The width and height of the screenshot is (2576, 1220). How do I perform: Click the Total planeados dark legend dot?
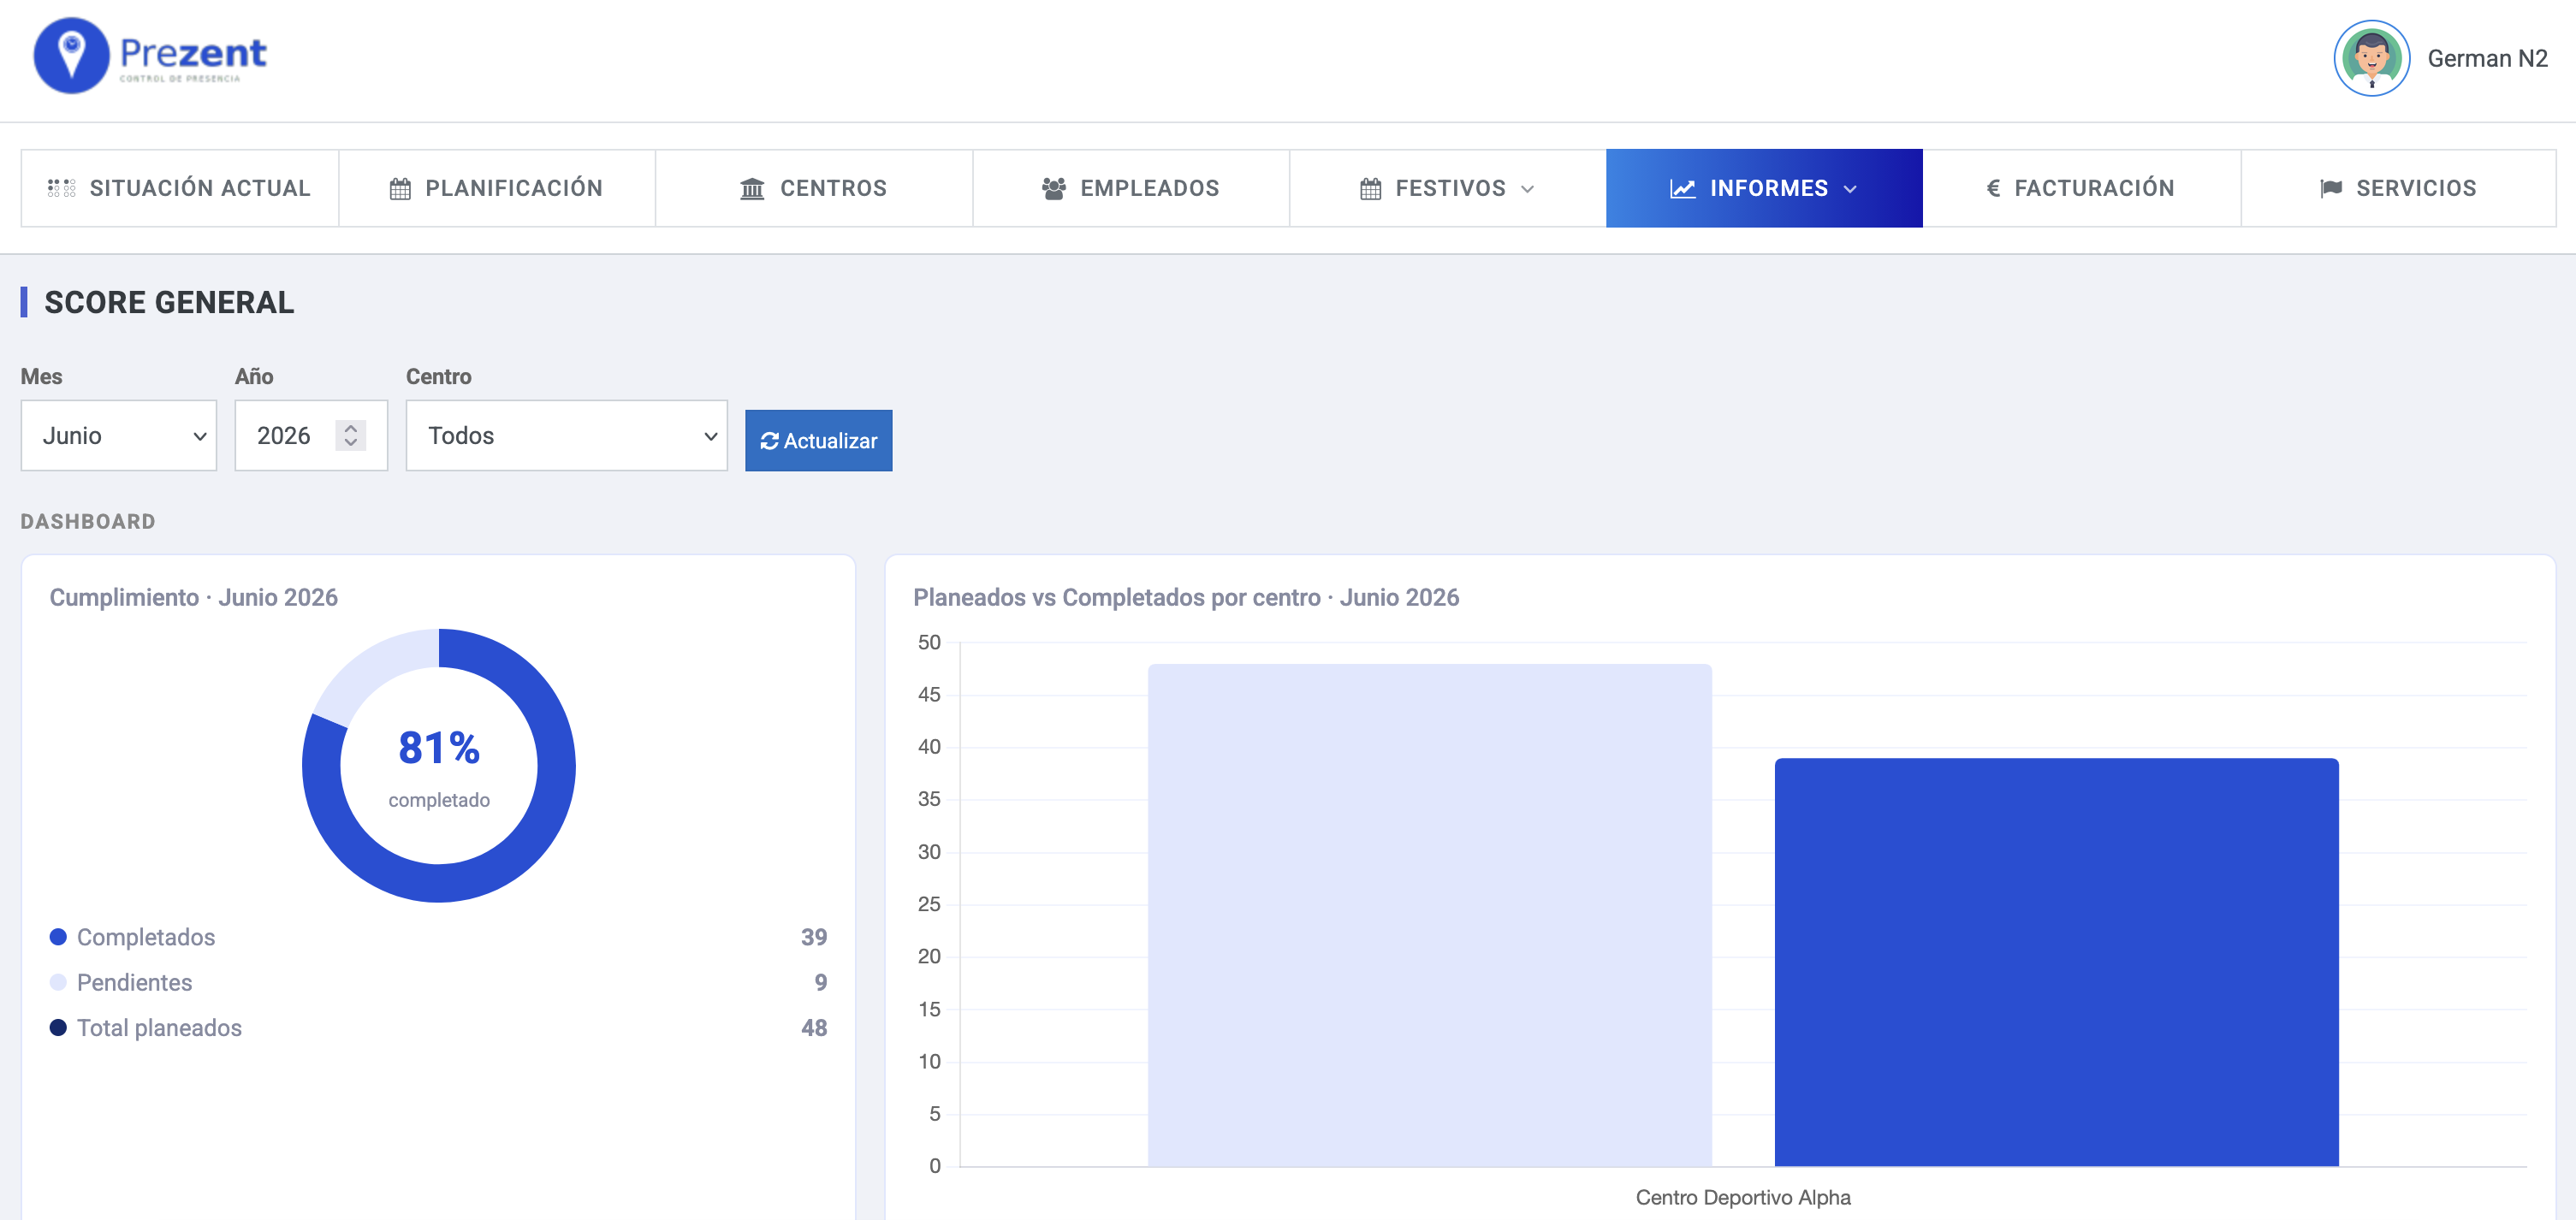click(x=58, y=1027)
